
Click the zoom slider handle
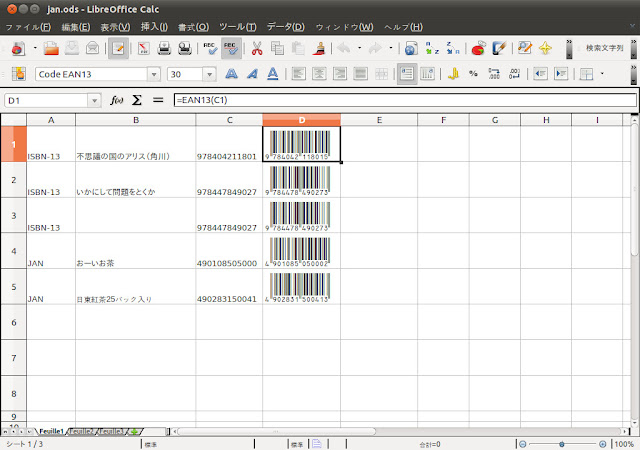pos(562,444)
